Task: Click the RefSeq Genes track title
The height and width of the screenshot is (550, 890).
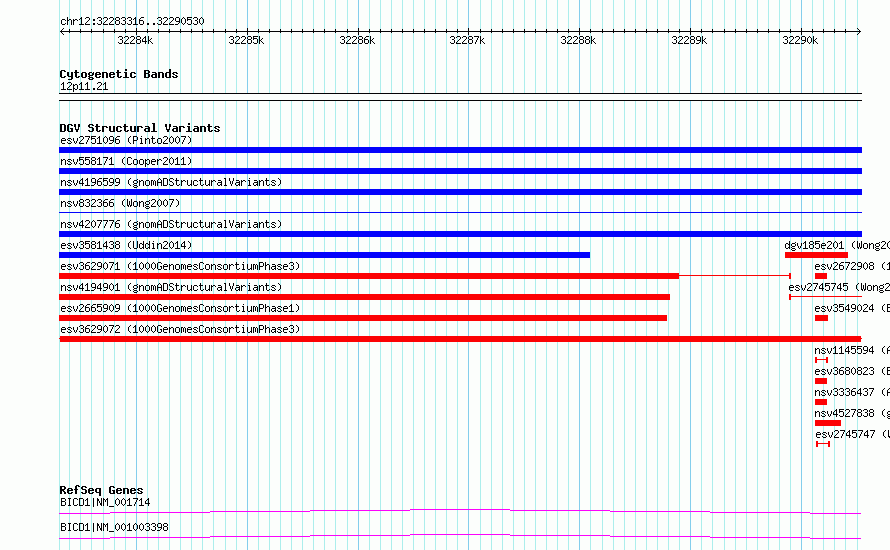Action: click(x=101, y=490)
